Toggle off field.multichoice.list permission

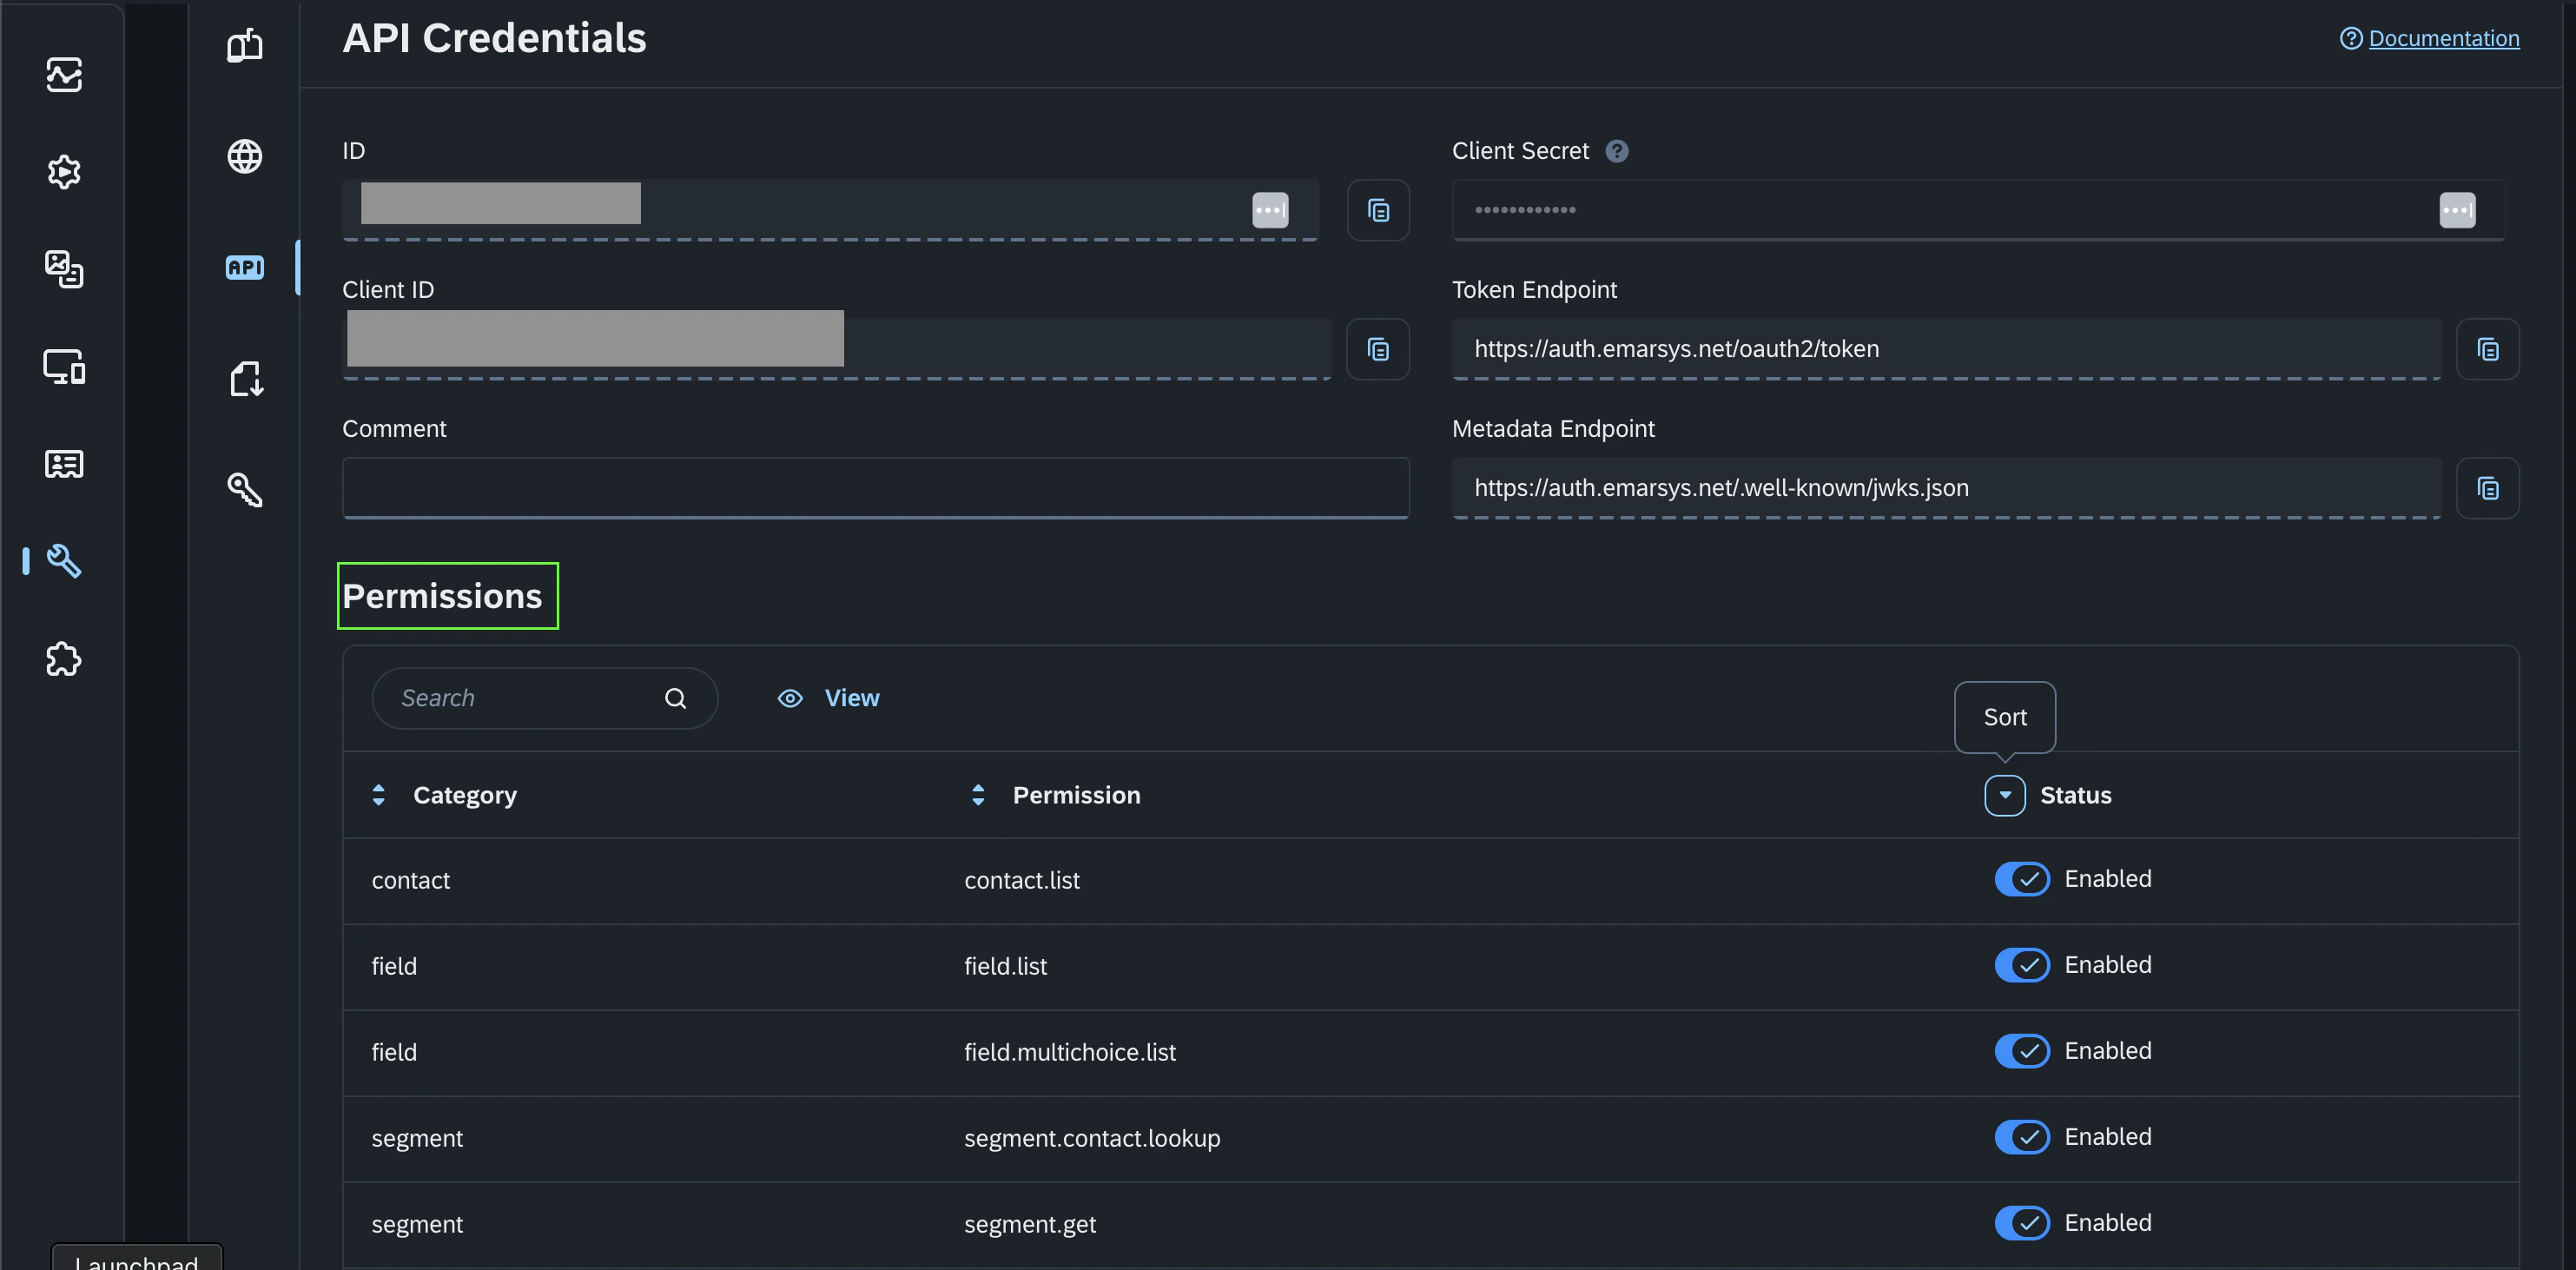2021,1051
